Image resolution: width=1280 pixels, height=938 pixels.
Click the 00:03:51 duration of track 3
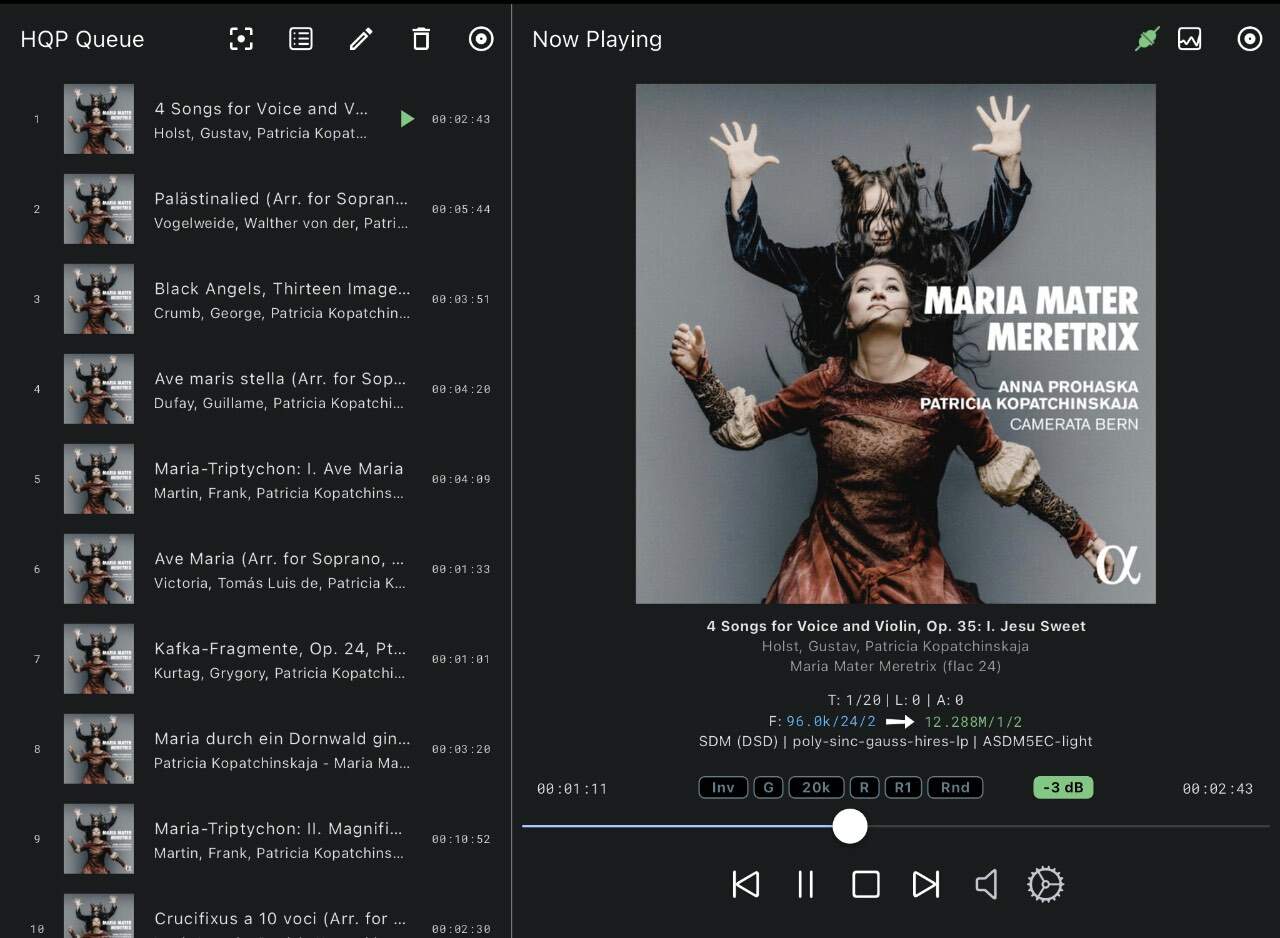pos(461,299)
